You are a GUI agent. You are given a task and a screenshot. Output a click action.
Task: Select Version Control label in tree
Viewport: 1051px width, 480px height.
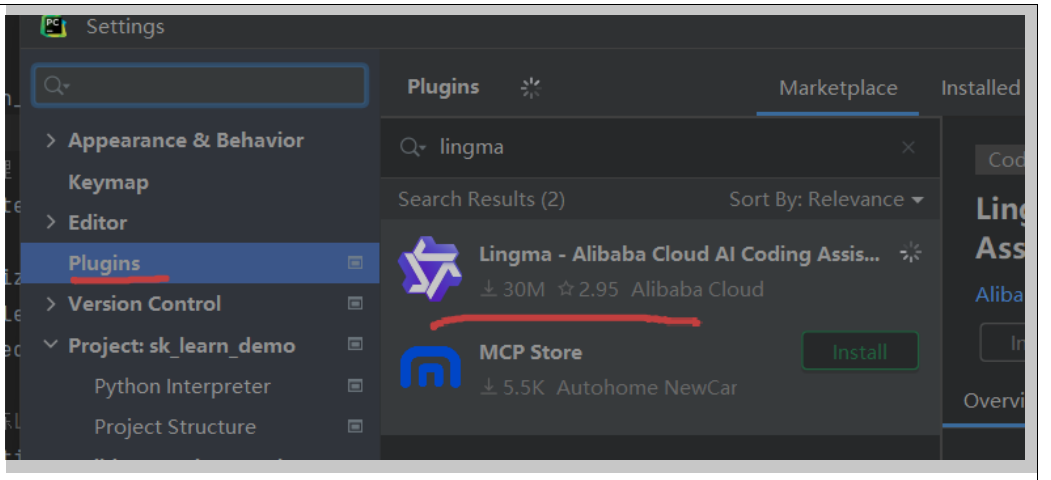tap(144, 304)
